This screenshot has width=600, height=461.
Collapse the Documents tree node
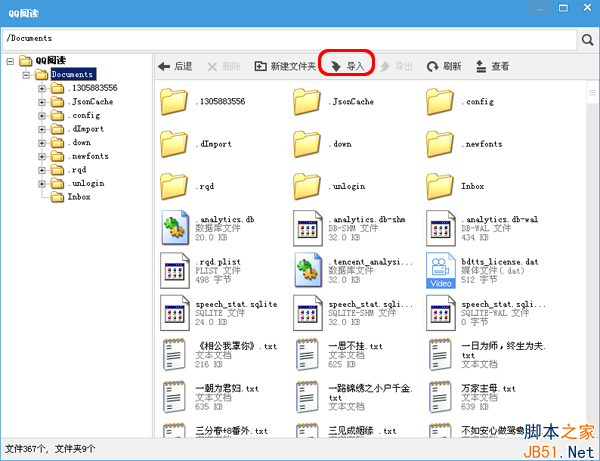pos(26,75)
